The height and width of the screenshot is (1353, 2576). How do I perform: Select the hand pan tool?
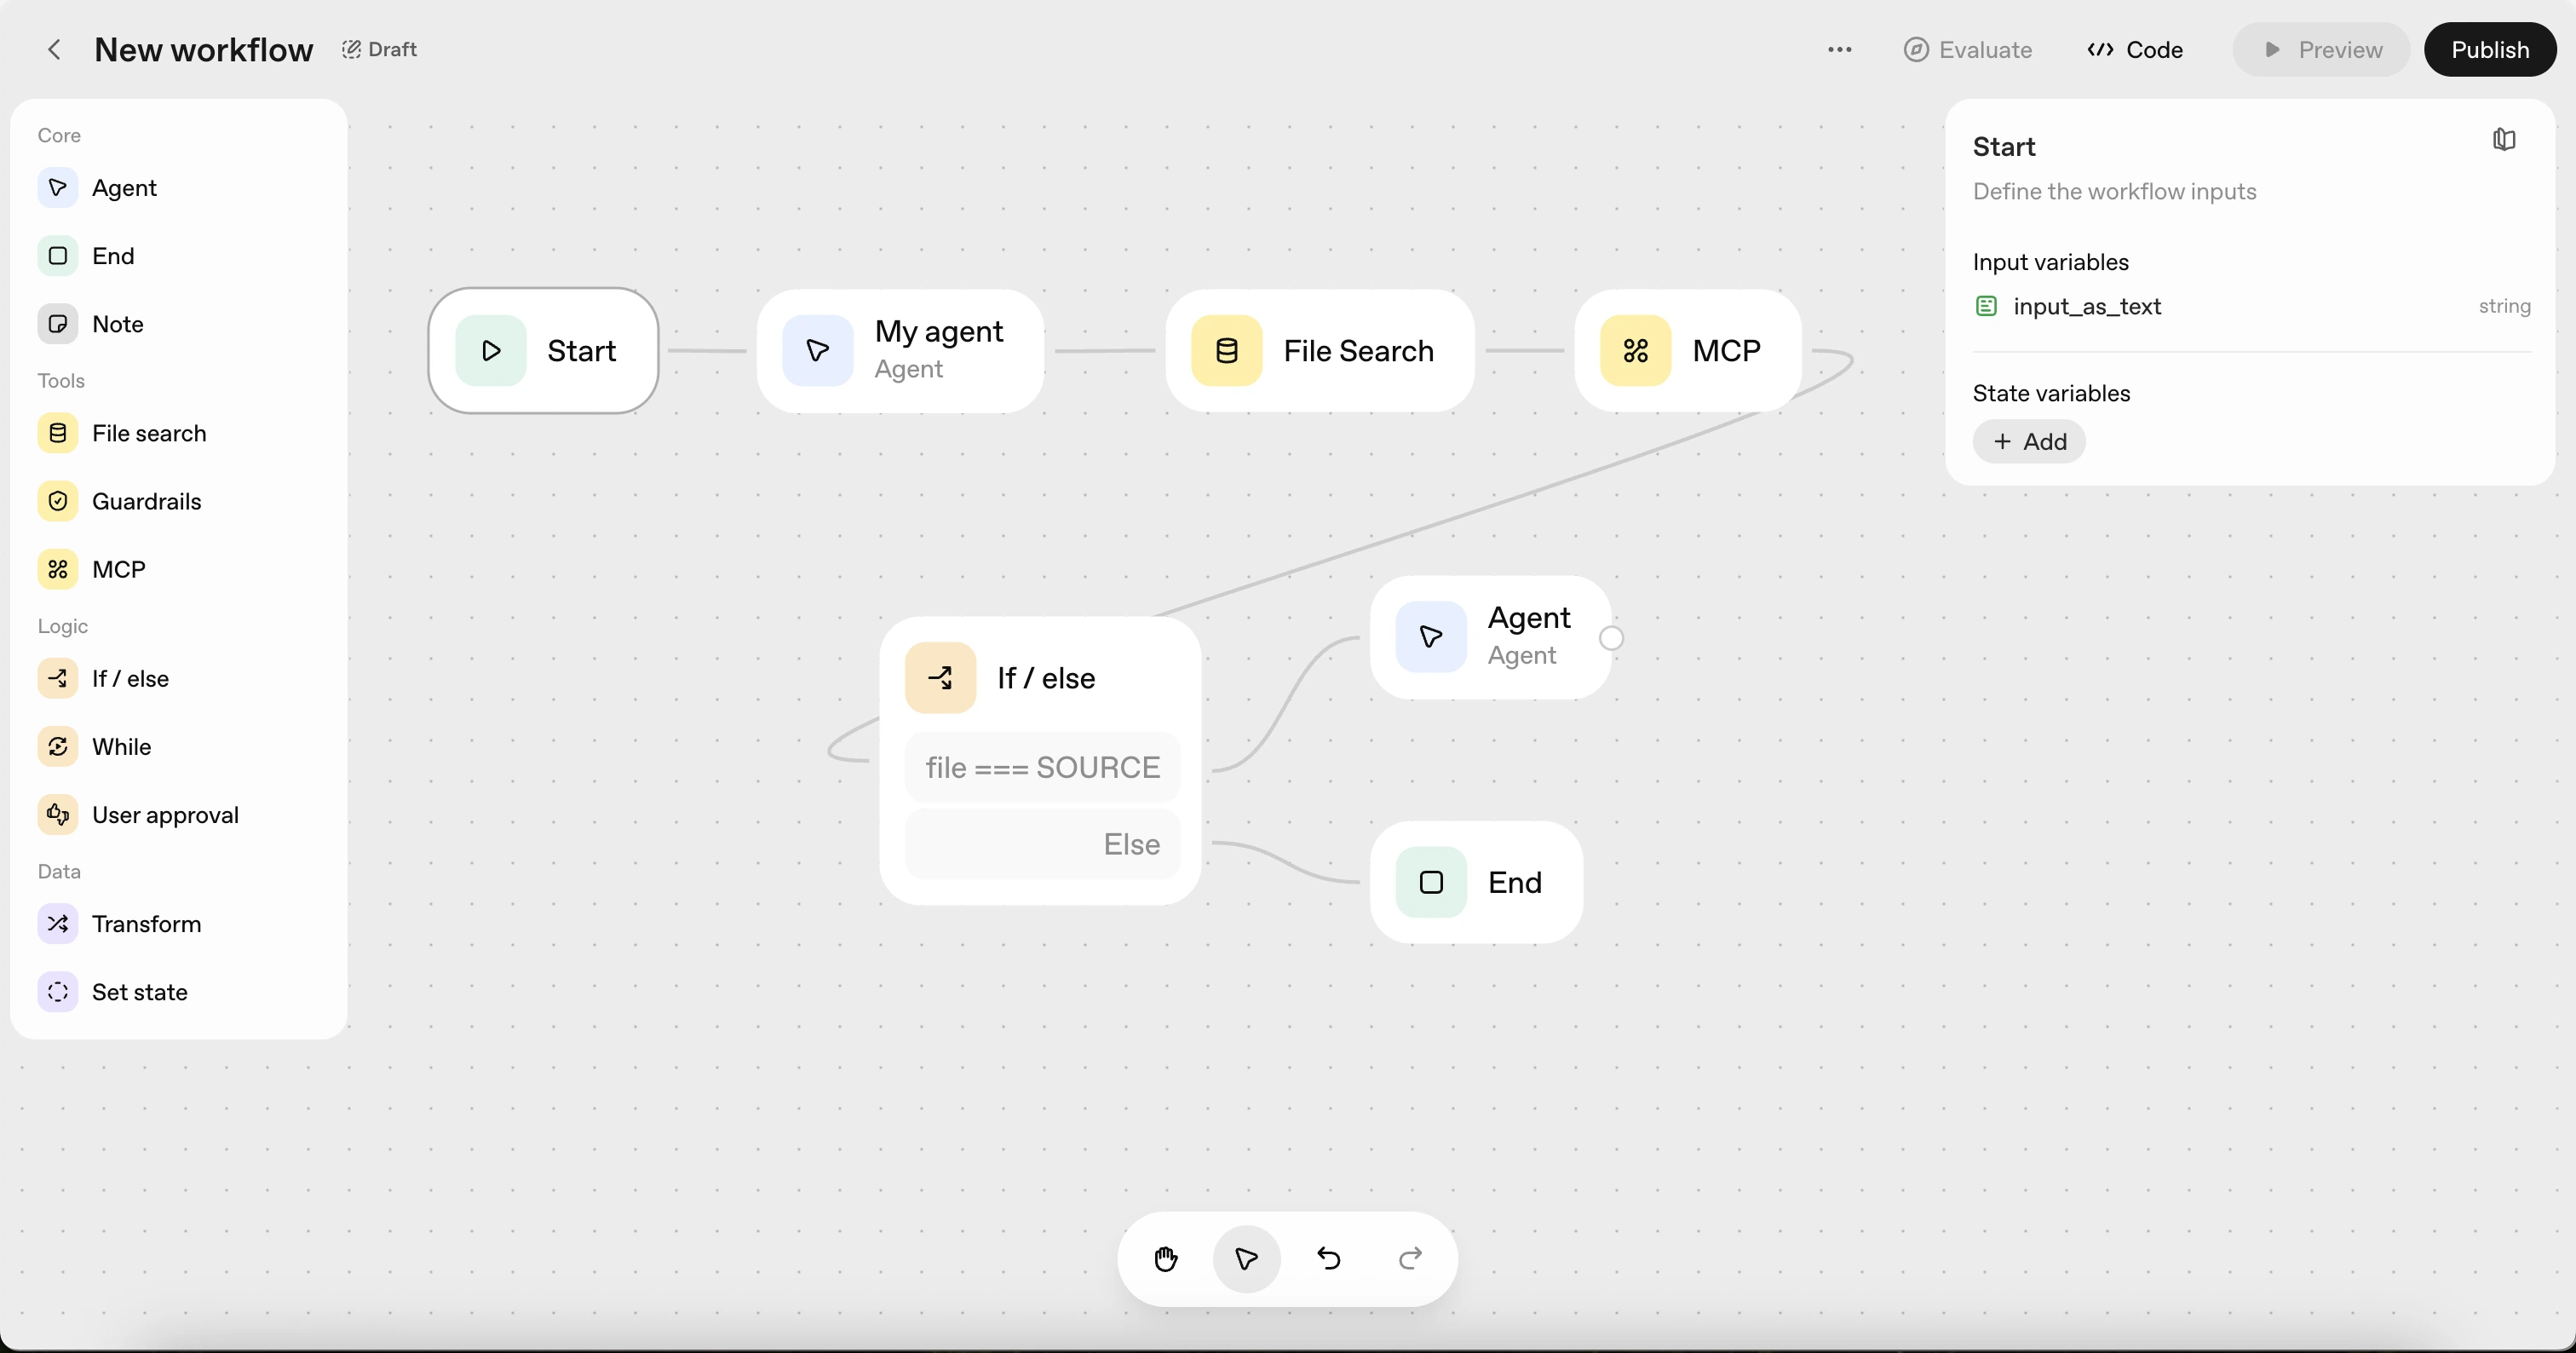click(x=1165, y=1259)
